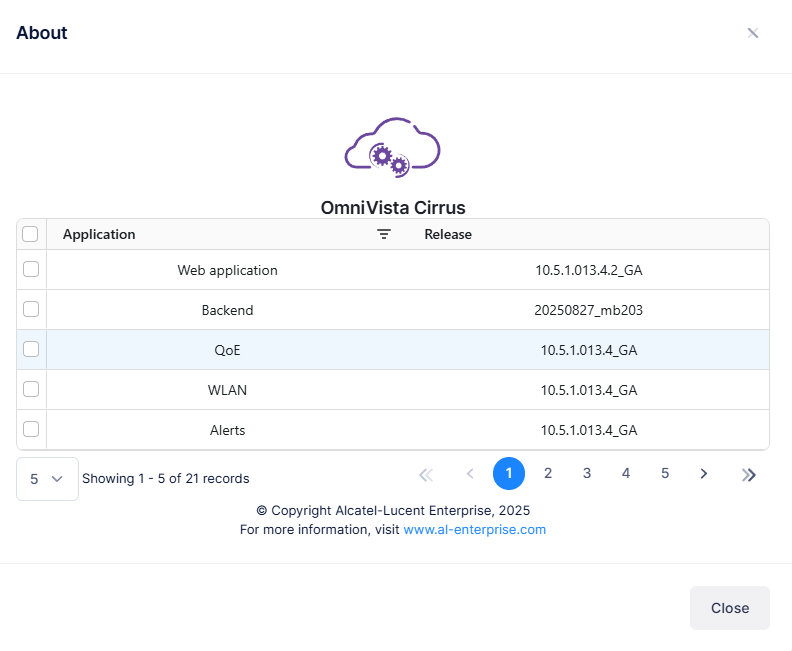This screenshot has width=792, height=651.
Task: Click the Showing 1 - 5 of 21 records text
Action: [166, 478]
